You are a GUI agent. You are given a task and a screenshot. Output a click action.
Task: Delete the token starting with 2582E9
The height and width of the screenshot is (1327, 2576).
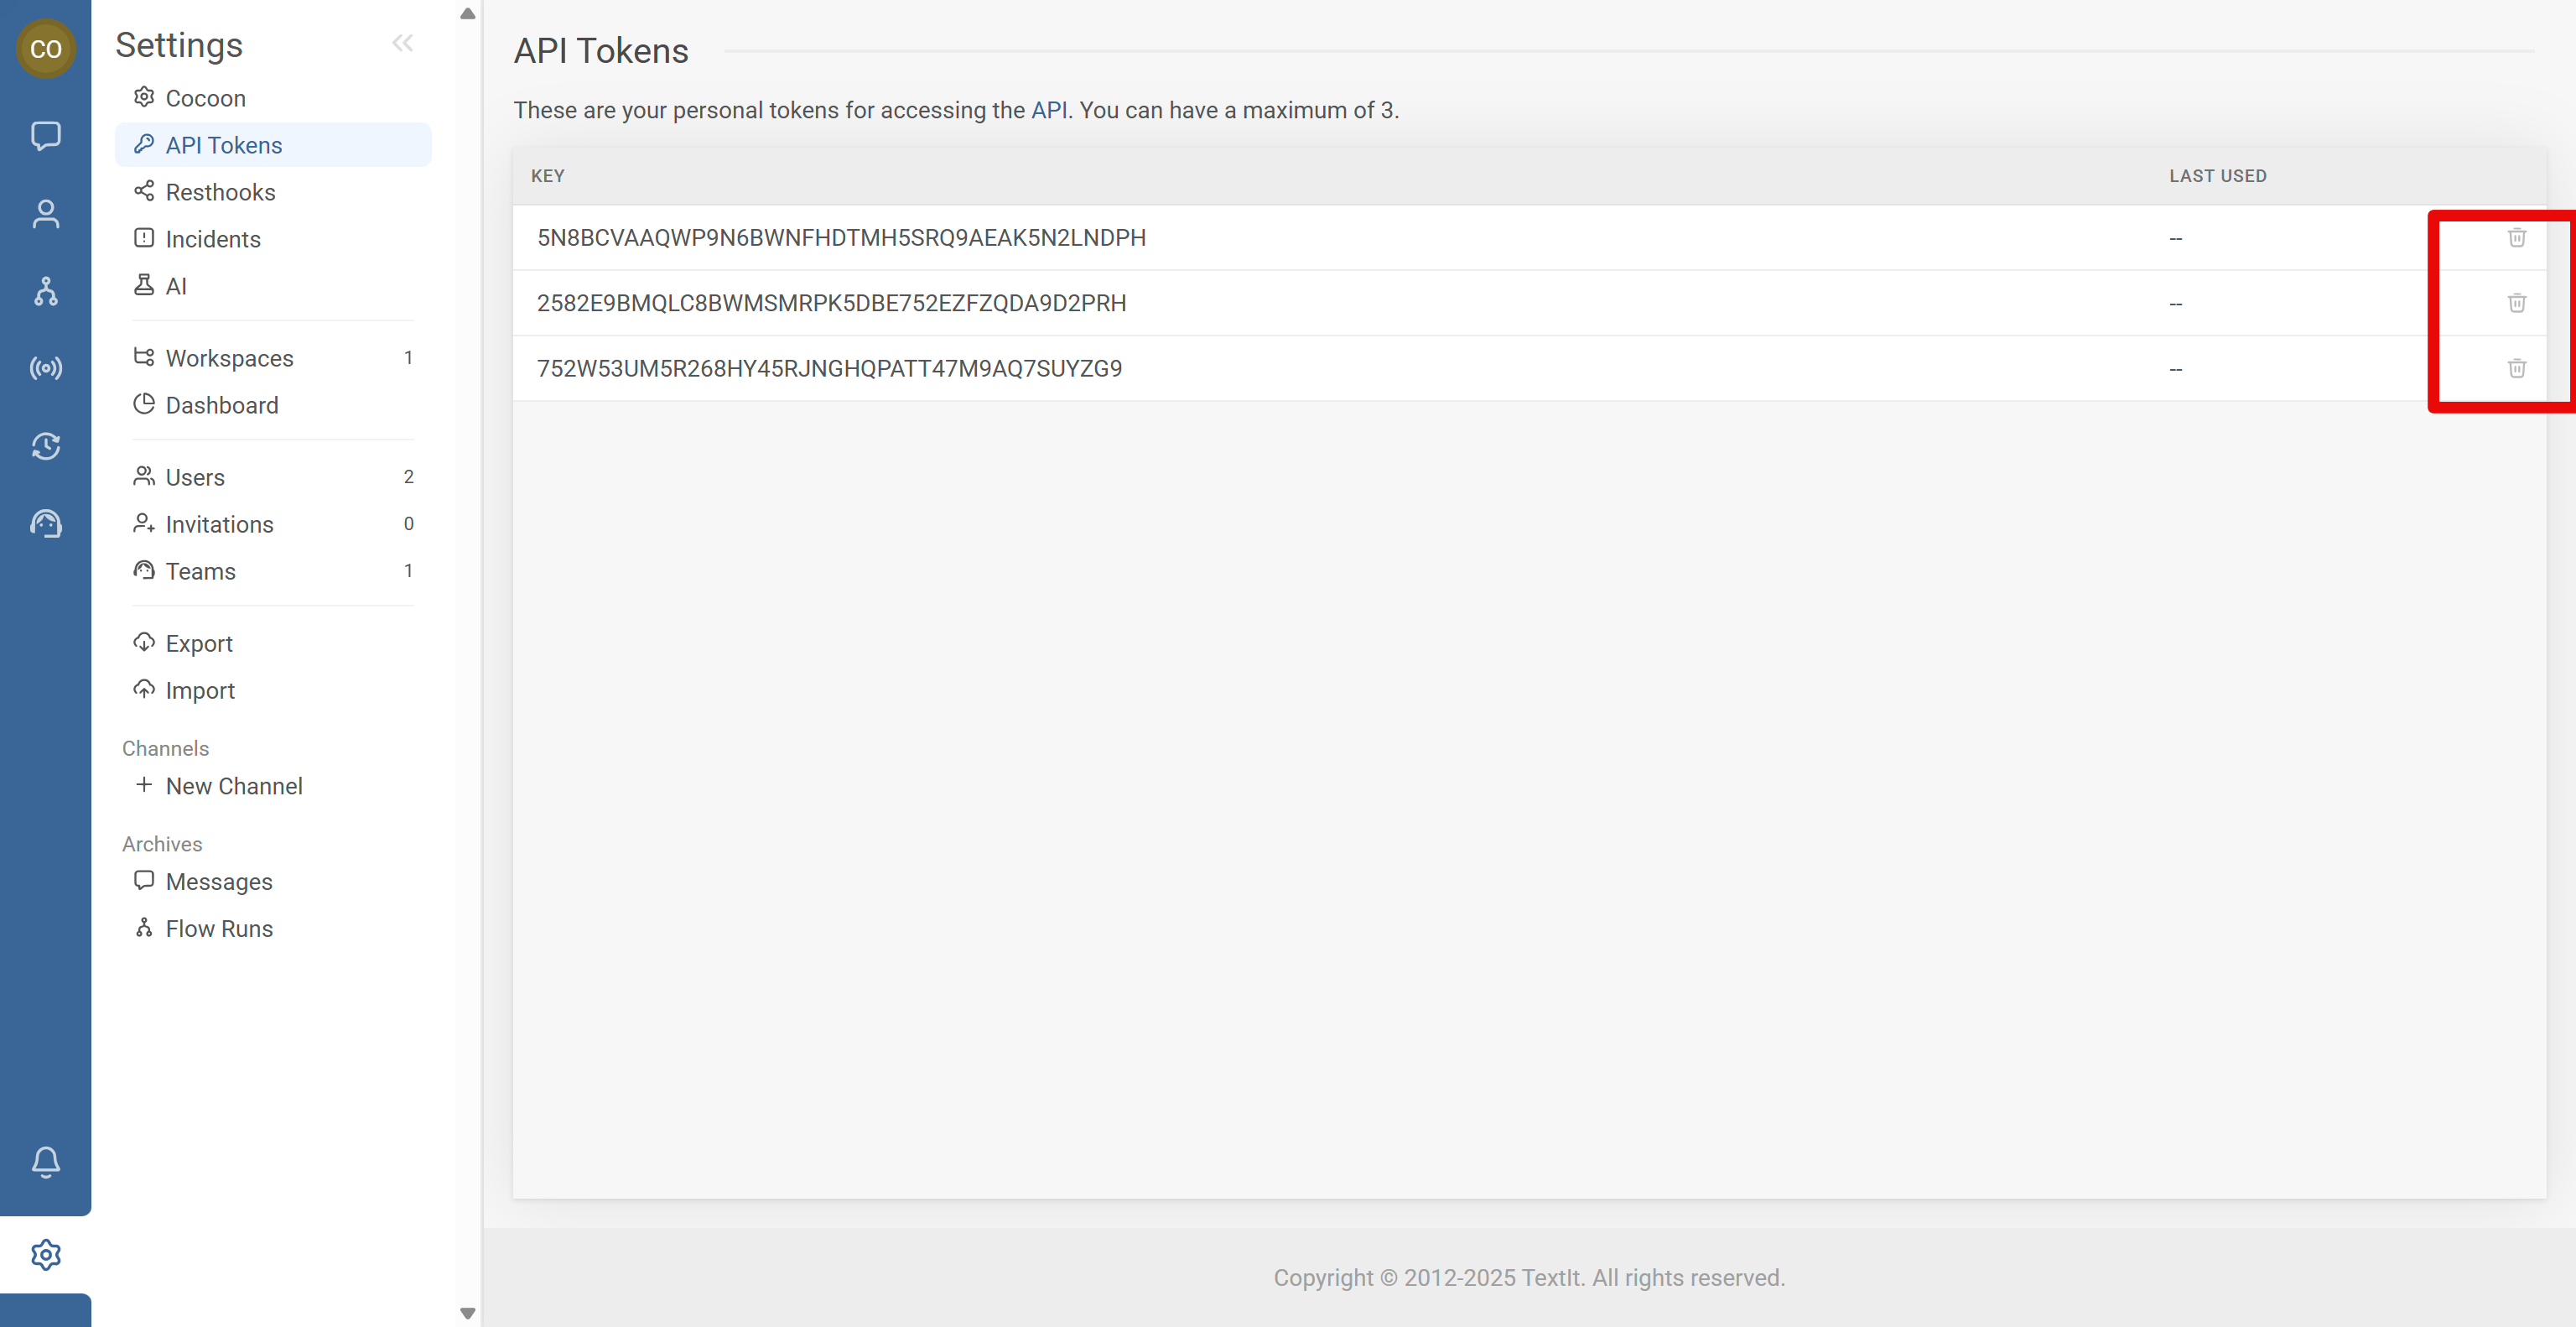(2516, 303)
